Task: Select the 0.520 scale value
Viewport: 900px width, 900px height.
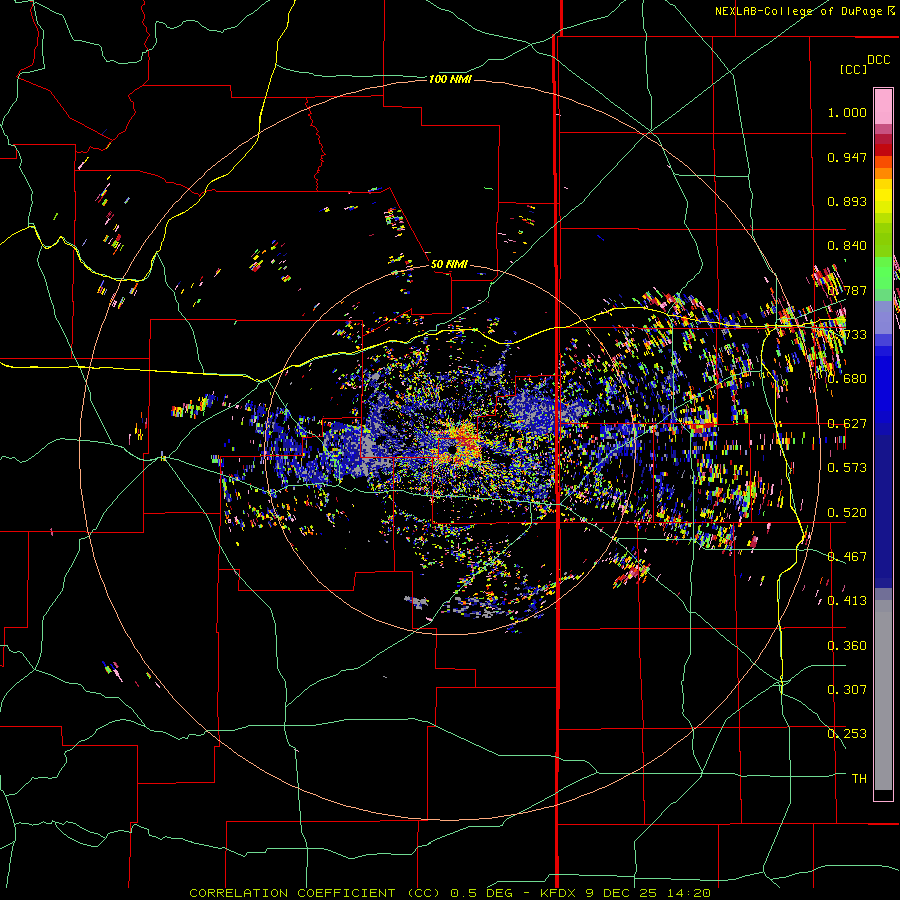Action: point(847,513)
